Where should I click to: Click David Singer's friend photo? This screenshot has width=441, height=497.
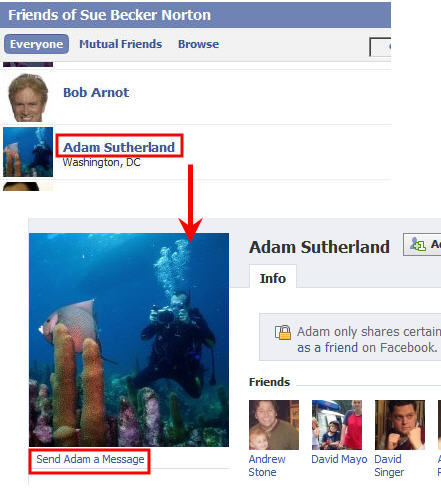[x=400, y=425]
